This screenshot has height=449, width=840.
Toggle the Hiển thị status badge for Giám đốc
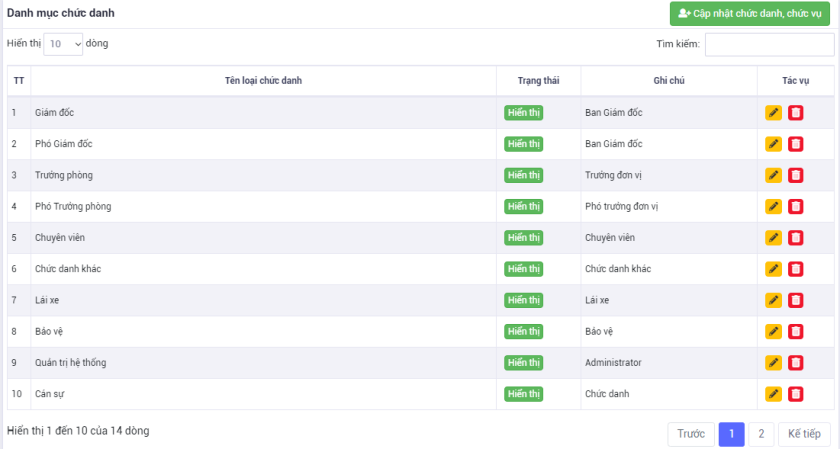pos(523,113)
